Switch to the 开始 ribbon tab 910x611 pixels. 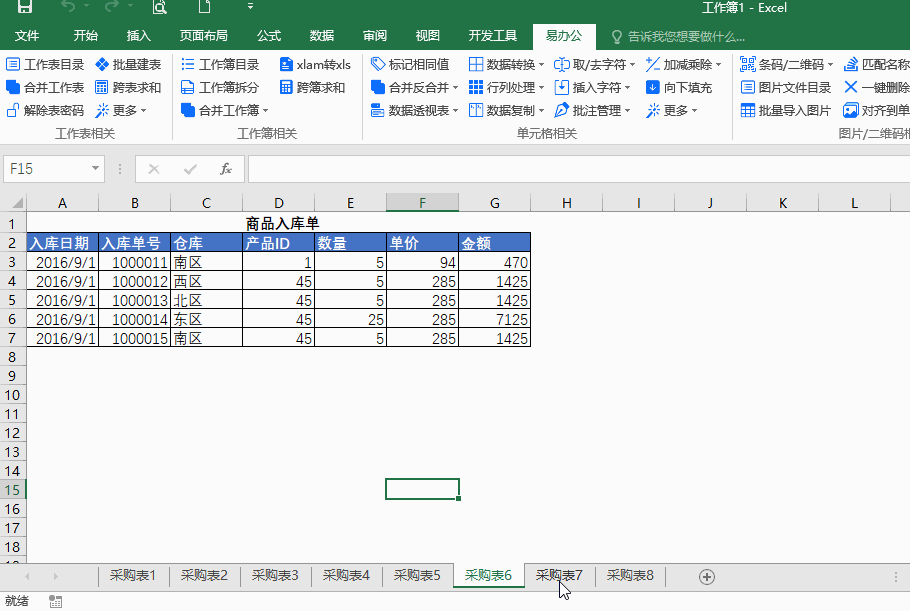[85, 36]
